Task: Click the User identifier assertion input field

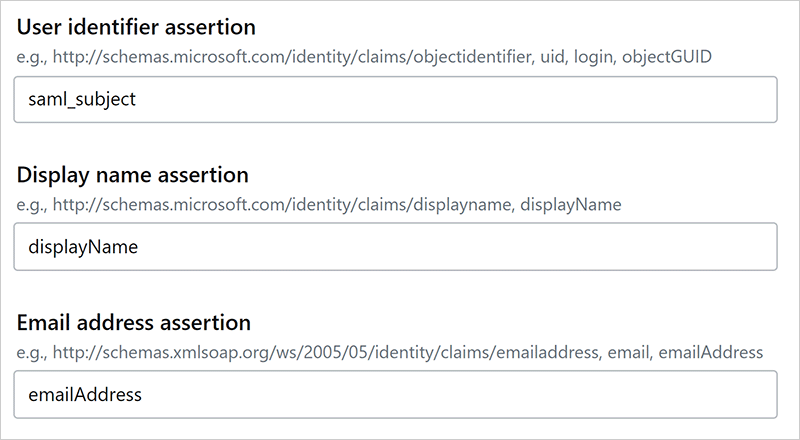Action: pyautogui.click(x=395, y=100)
